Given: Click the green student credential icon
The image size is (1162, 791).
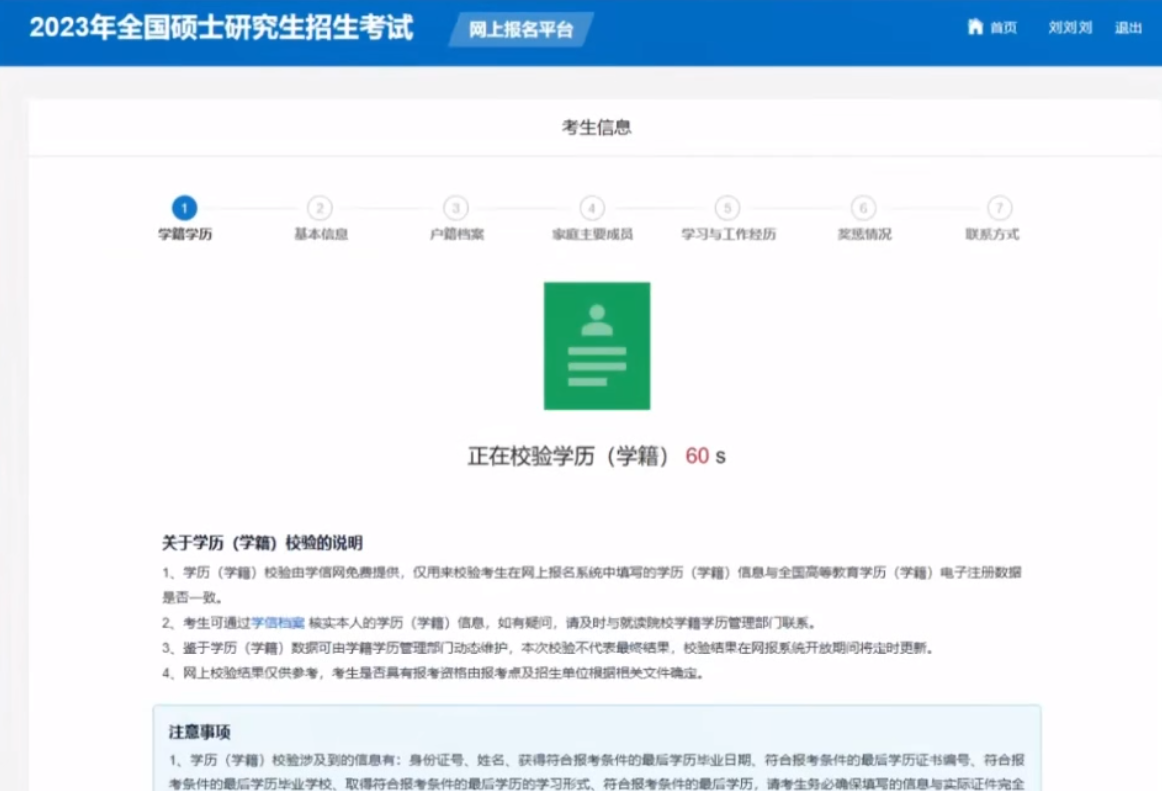Looking at the screenshot, I should tap(596, 345).
